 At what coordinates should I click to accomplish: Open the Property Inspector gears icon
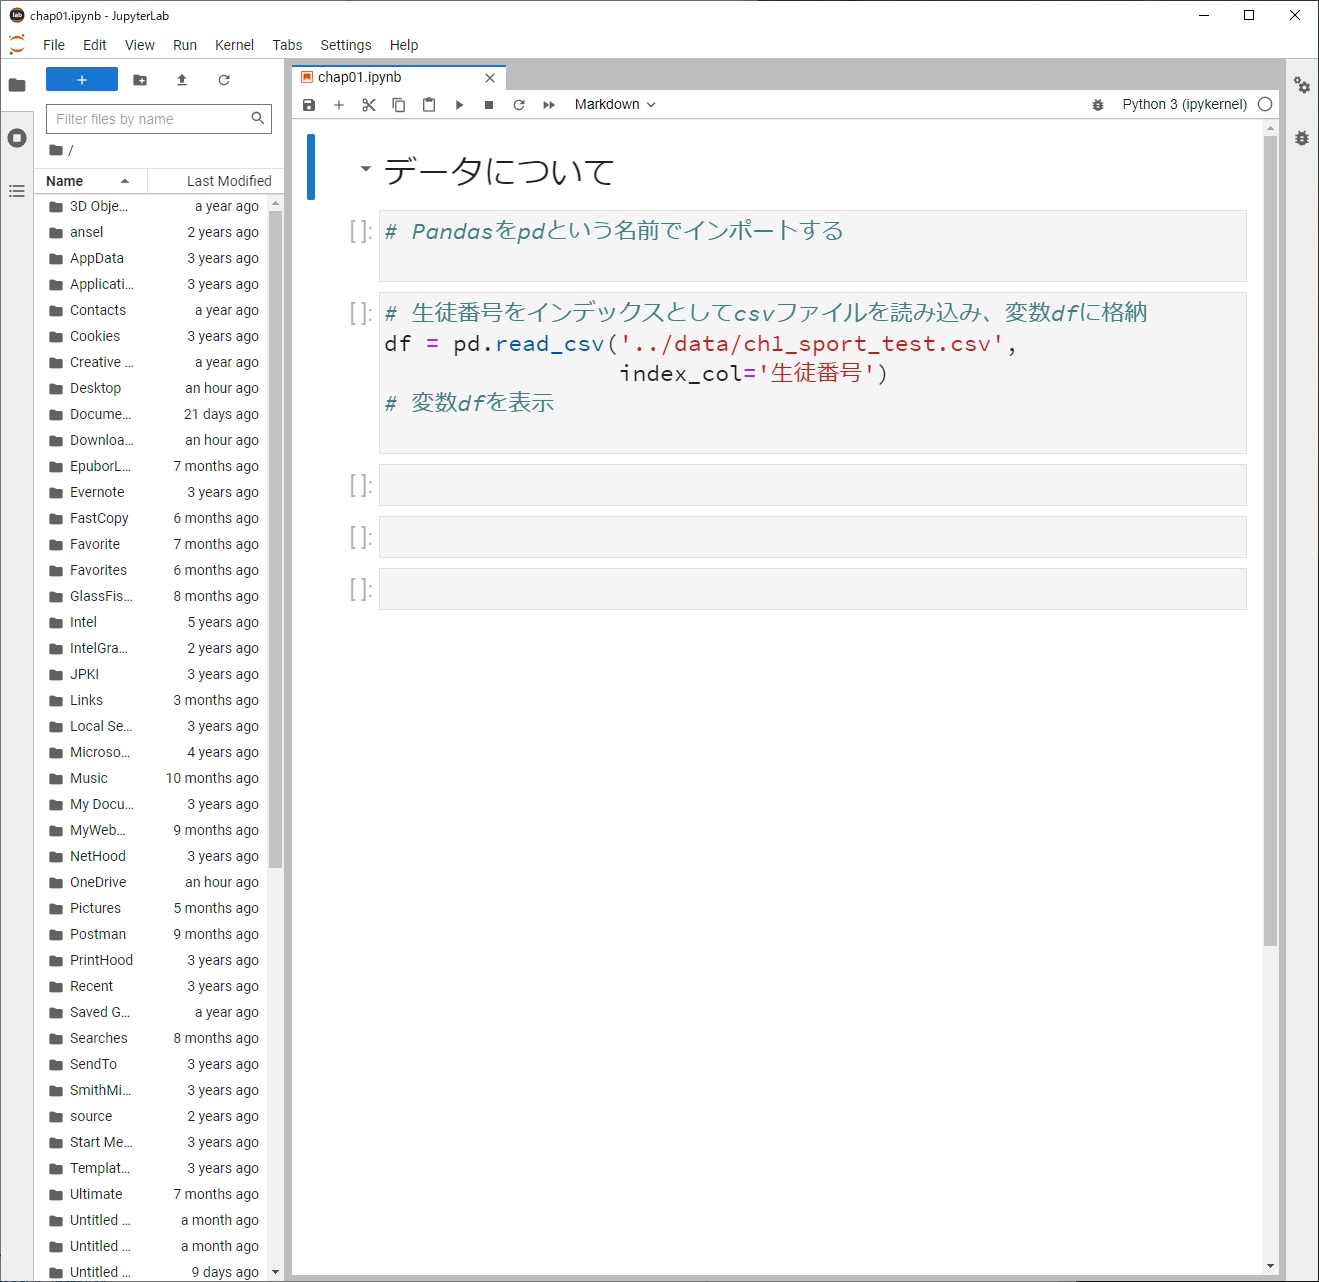pos(1301,86)
